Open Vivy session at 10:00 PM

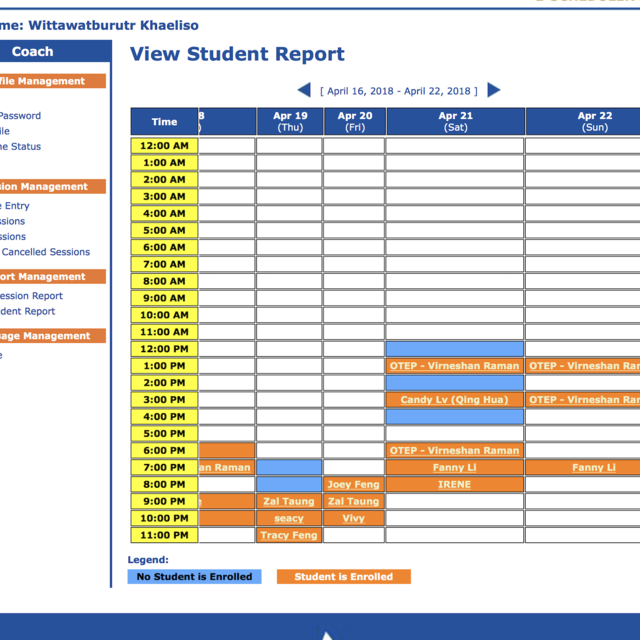tap(353, 518)
